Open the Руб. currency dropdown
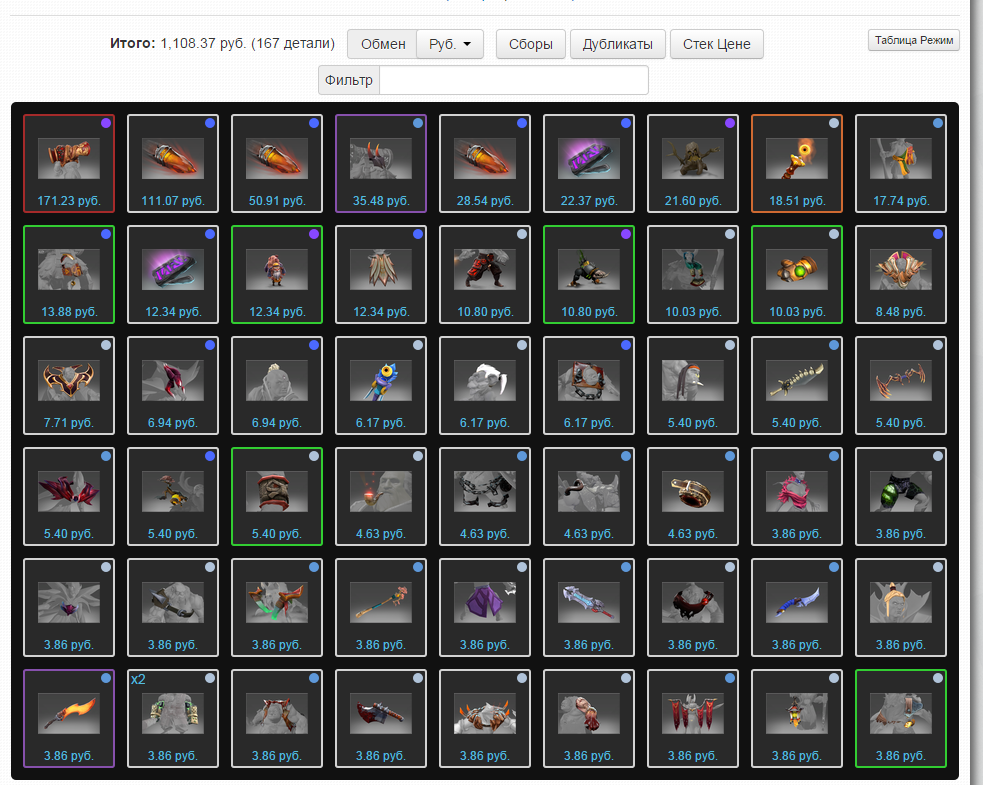 point(450,44)
